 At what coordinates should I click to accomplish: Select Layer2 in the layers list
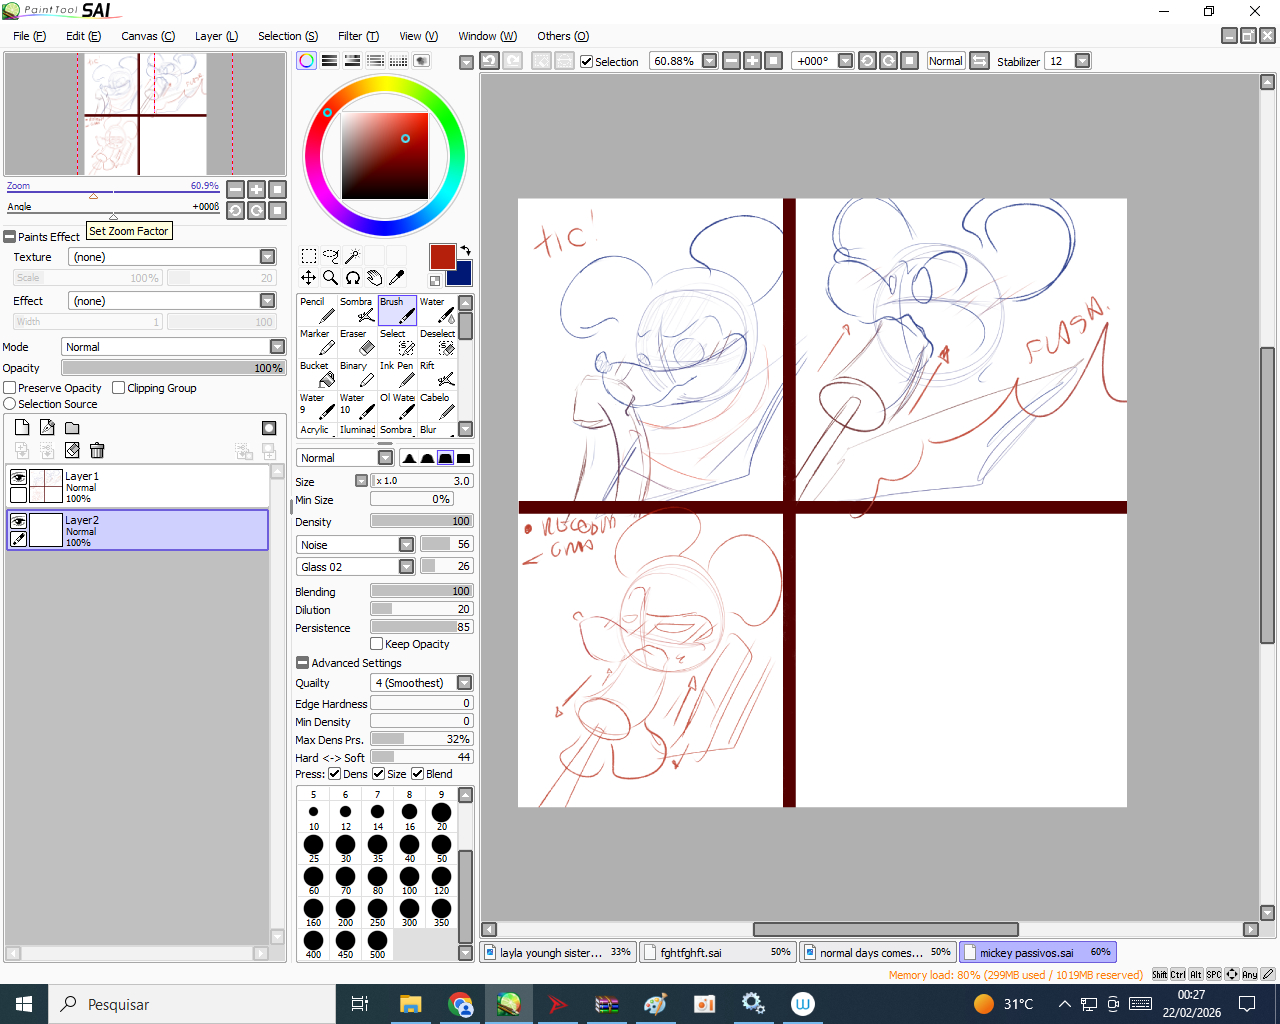pyautogui.click(x=150, y=530)
